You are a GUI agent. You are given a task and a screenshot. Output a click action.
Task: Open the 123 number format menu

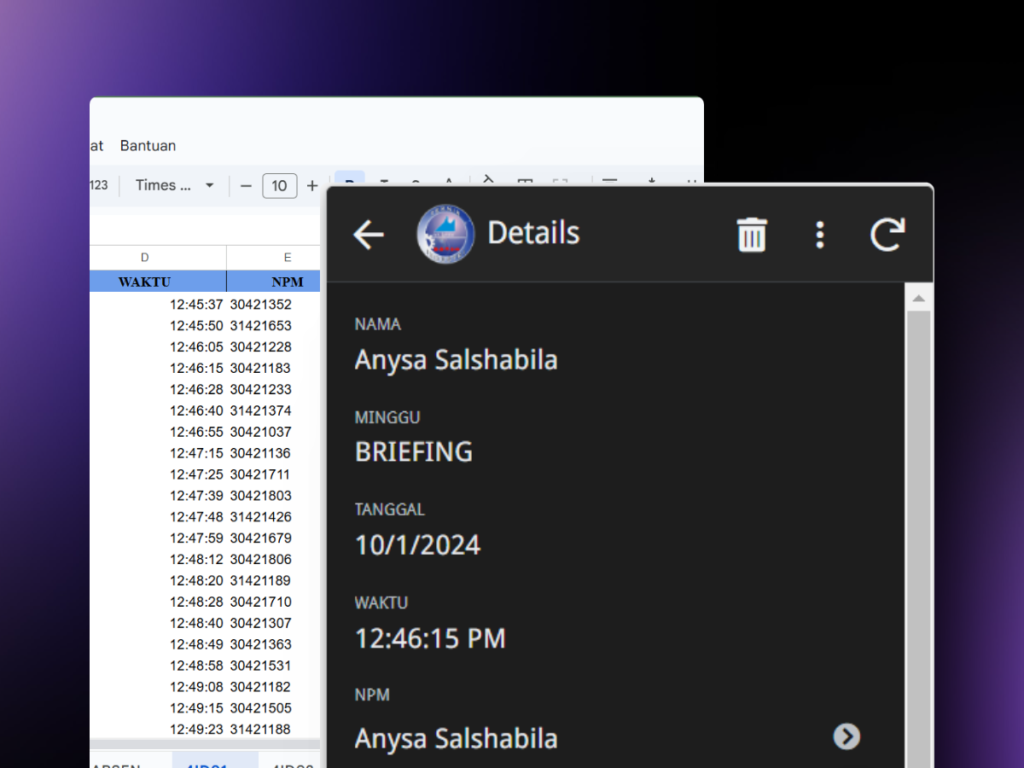pyautogui.click(x=99, y=185)
